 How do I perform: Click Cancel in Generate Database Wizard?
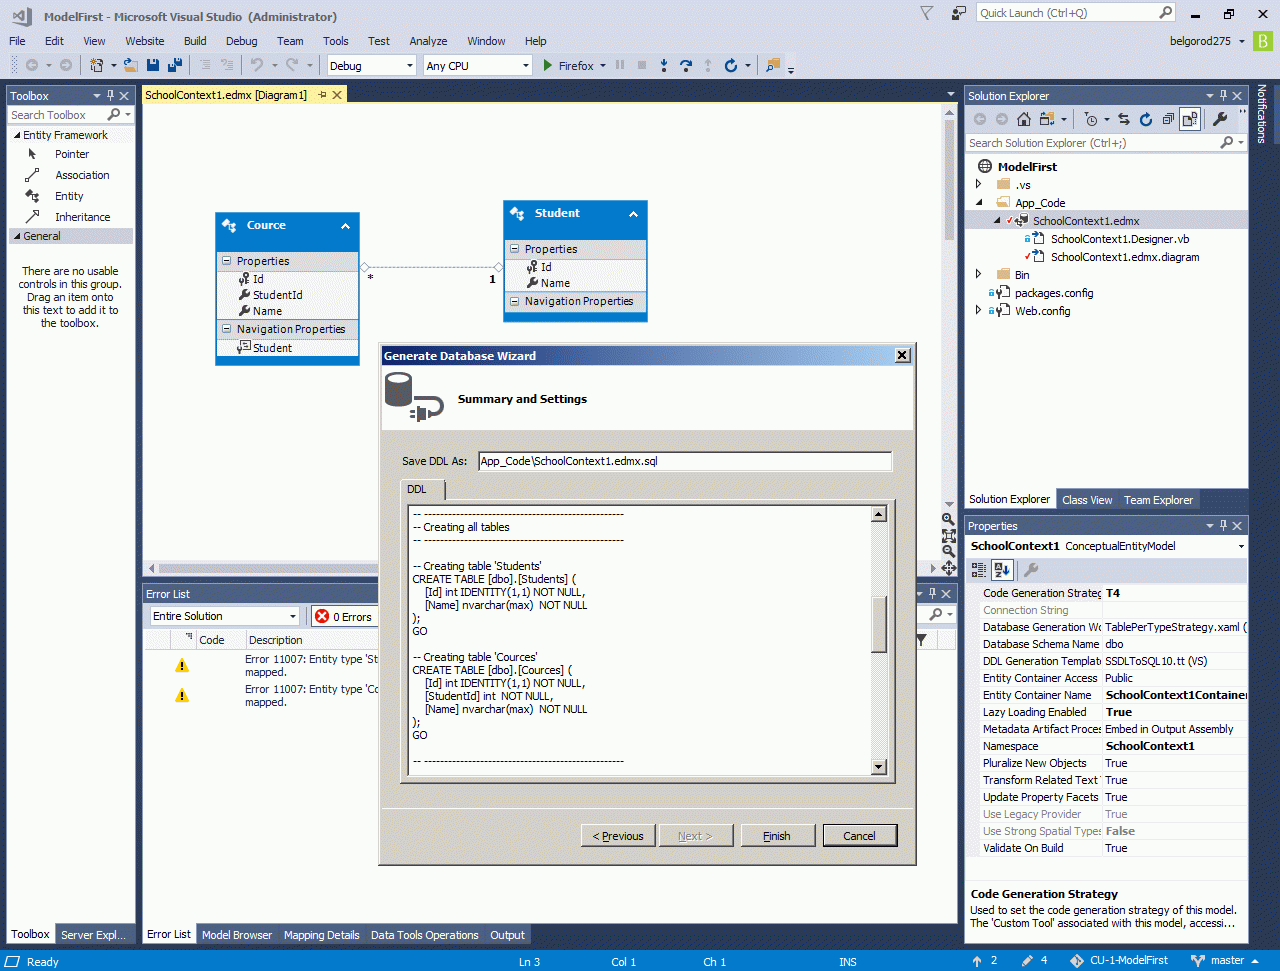click(859, 836)
